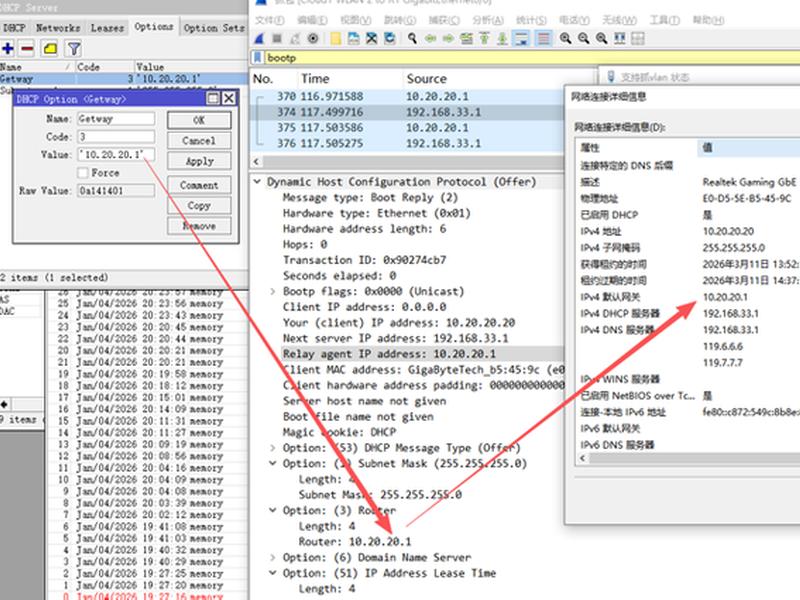
Task: Open the DHCP tab
Action: pyautogui.click(x=14, y=28)
